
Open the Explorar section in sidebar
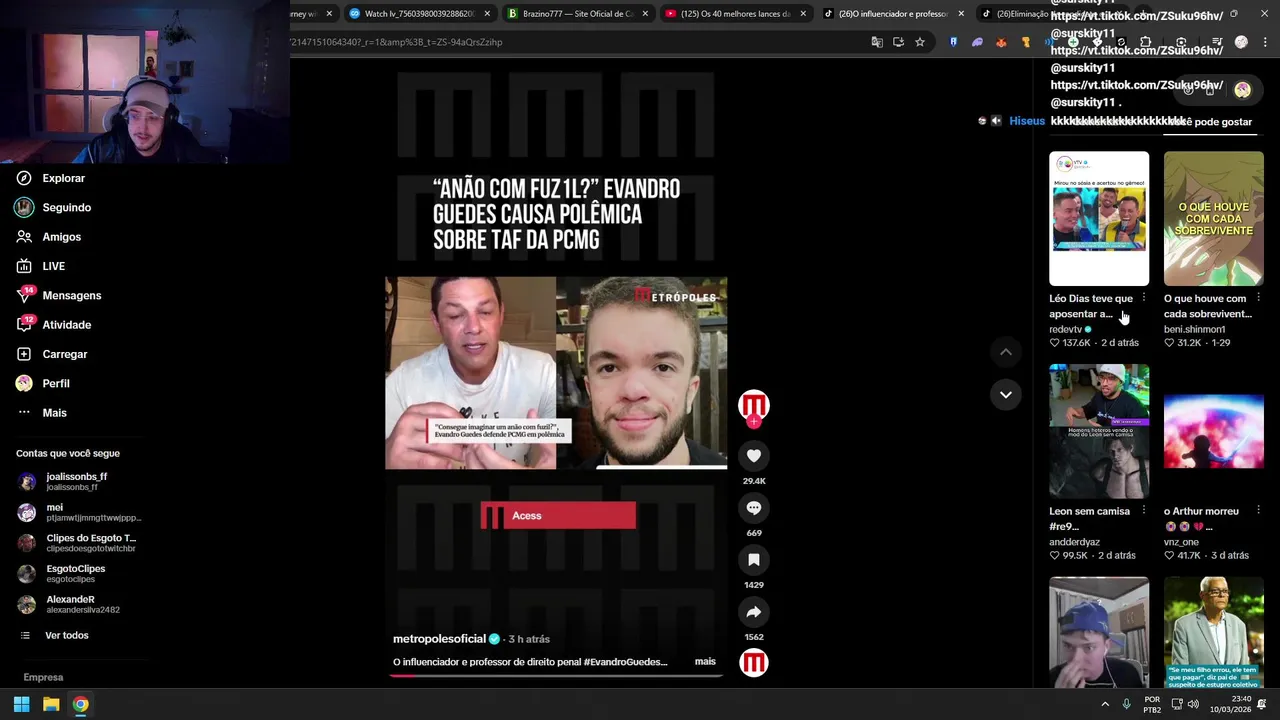[x=63, y=178]
